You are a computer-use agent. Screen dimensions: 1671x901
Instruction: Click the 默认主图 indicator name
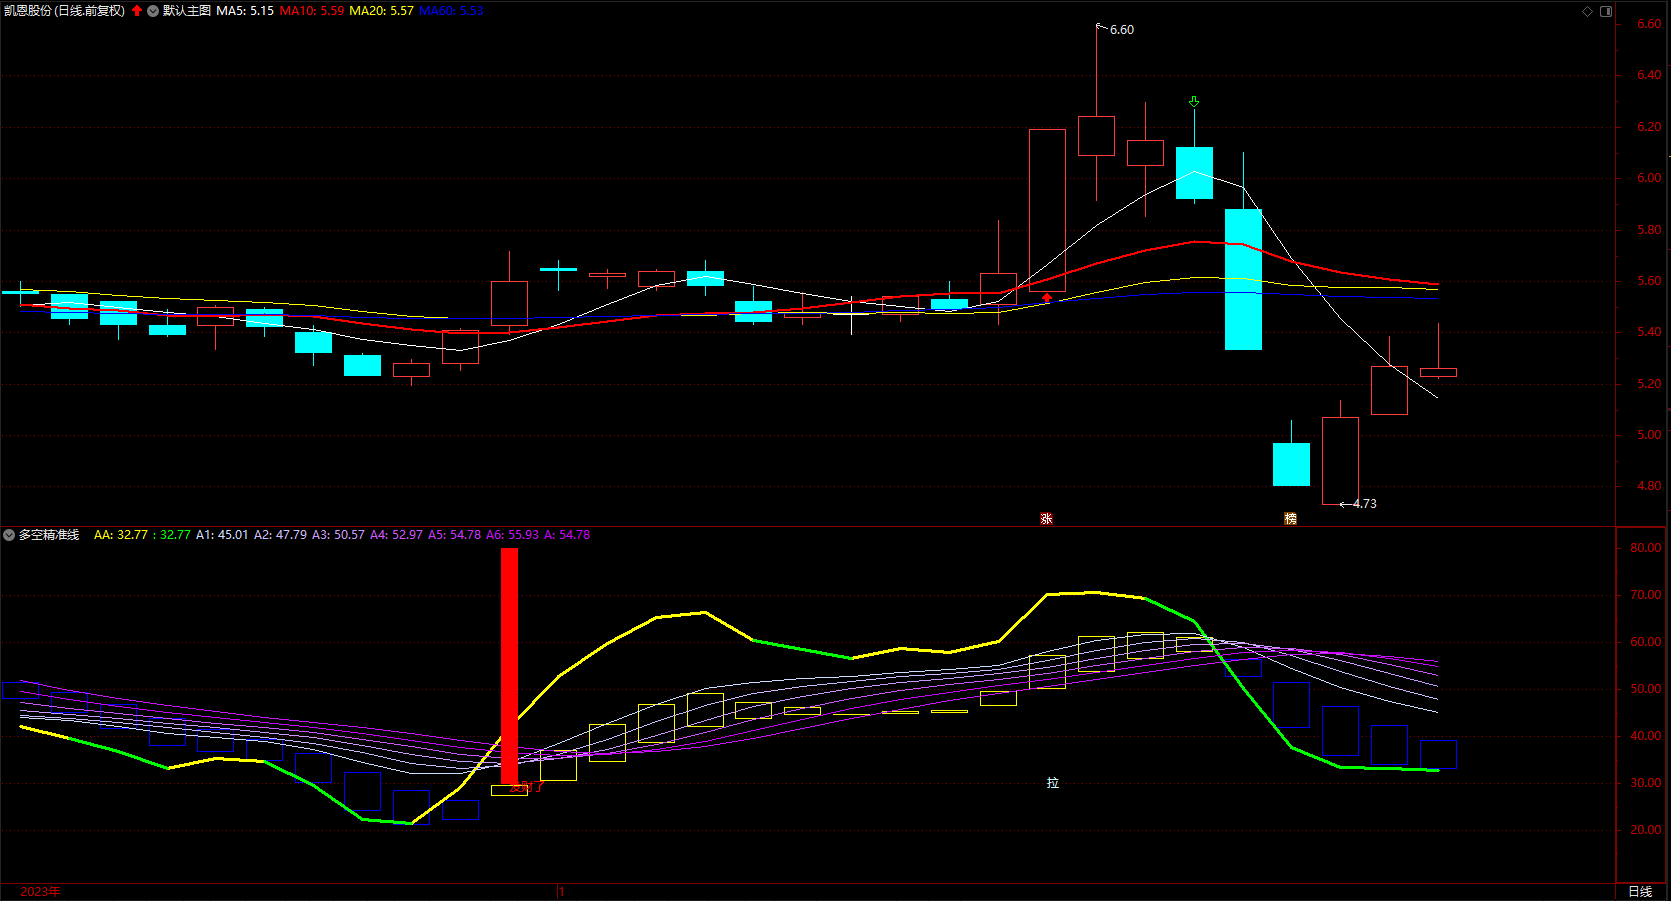187,11
